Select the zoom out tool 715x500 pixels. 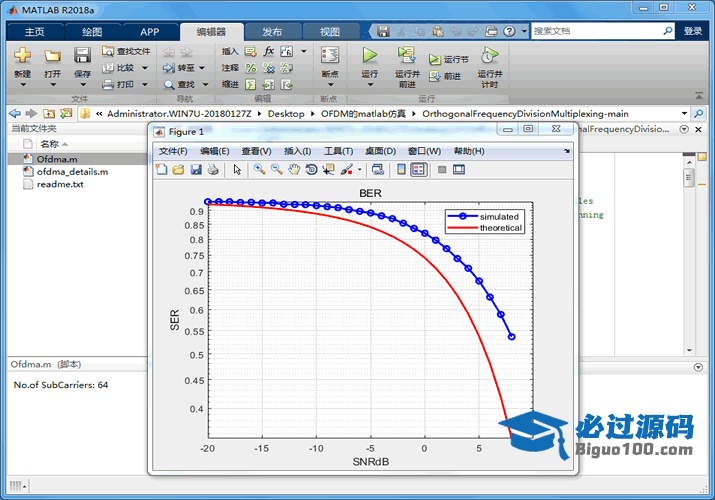277,170
